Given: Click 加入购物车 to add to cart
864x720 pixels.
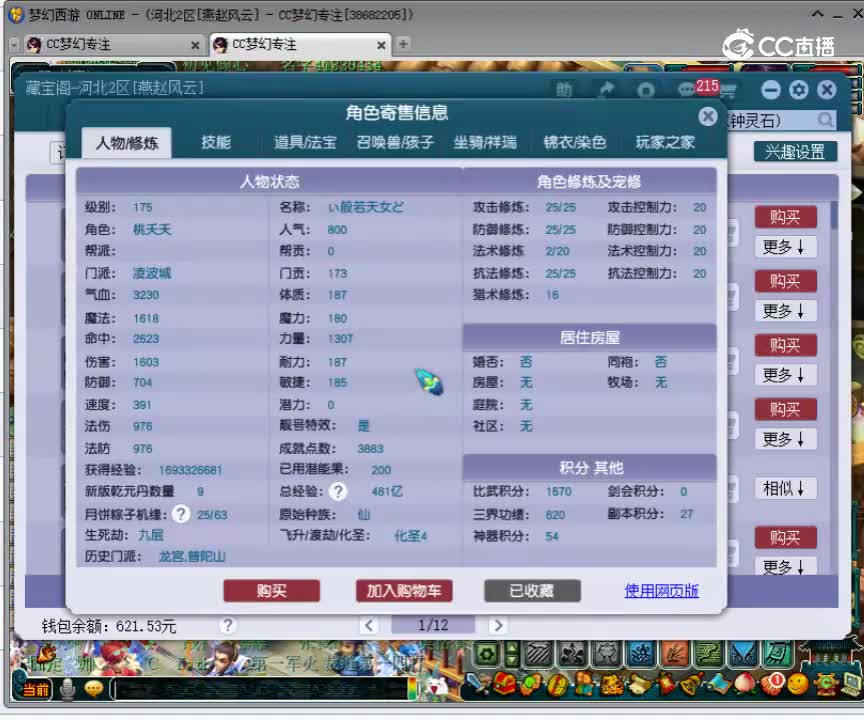Looking at the screenshot, I should tap(404, 591).
